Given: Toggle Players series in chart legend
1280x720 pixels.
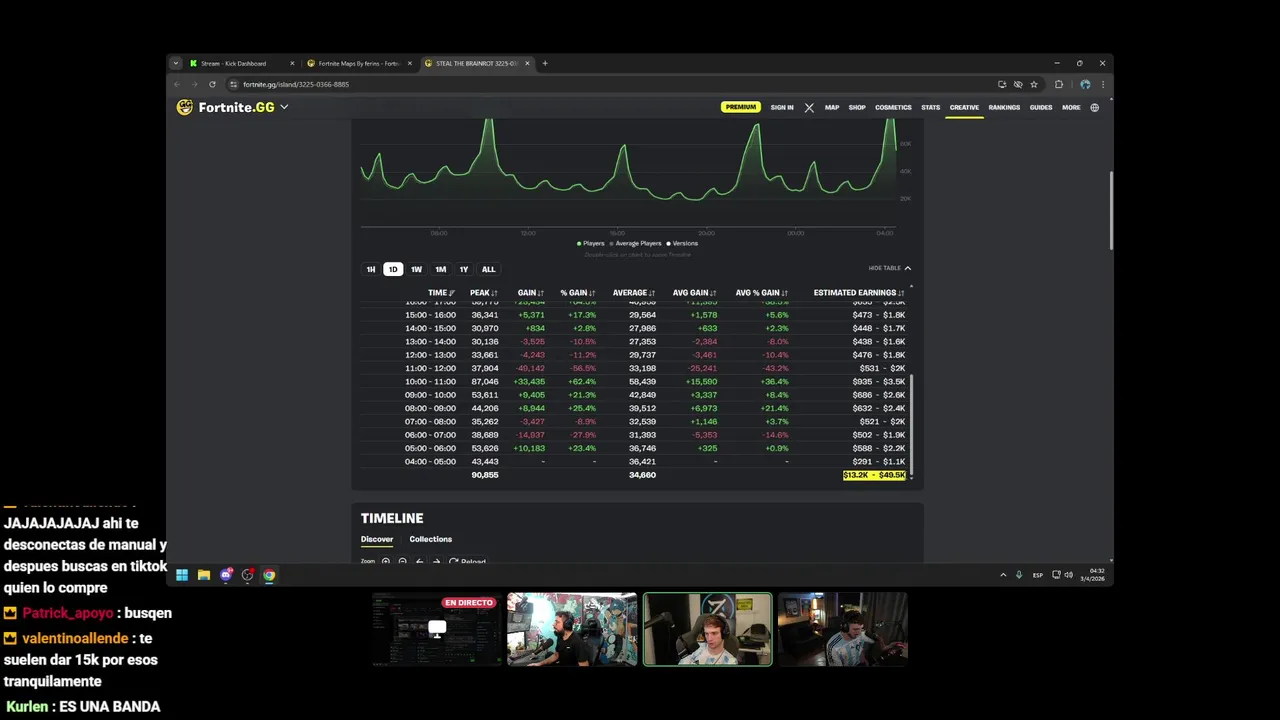Looking at the screenshot, I should coord(591,243).
